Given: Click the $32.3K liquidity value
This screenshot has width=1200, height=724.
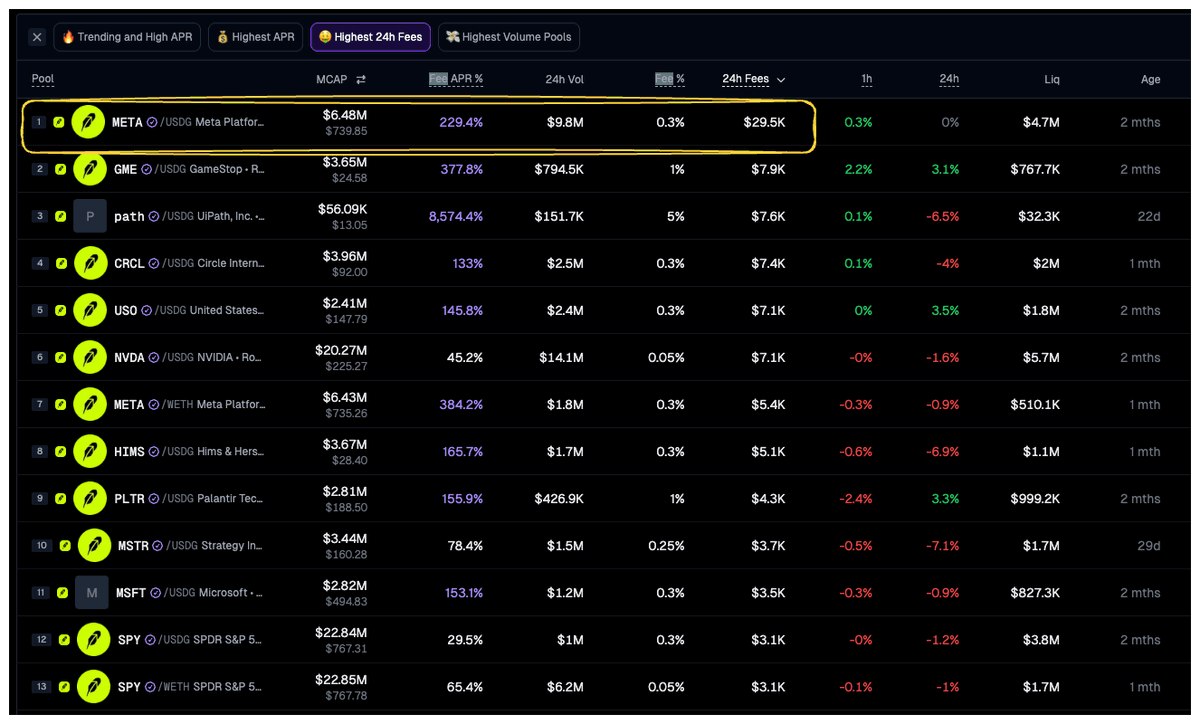Looking at the screenshot, I should tap(1038, 217).
